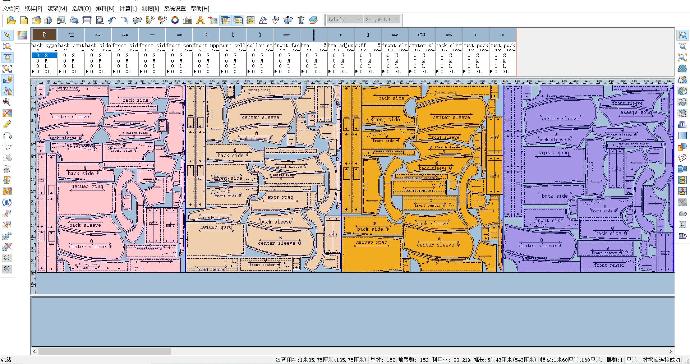Click the blue gradient square in right toolbar

682,136
